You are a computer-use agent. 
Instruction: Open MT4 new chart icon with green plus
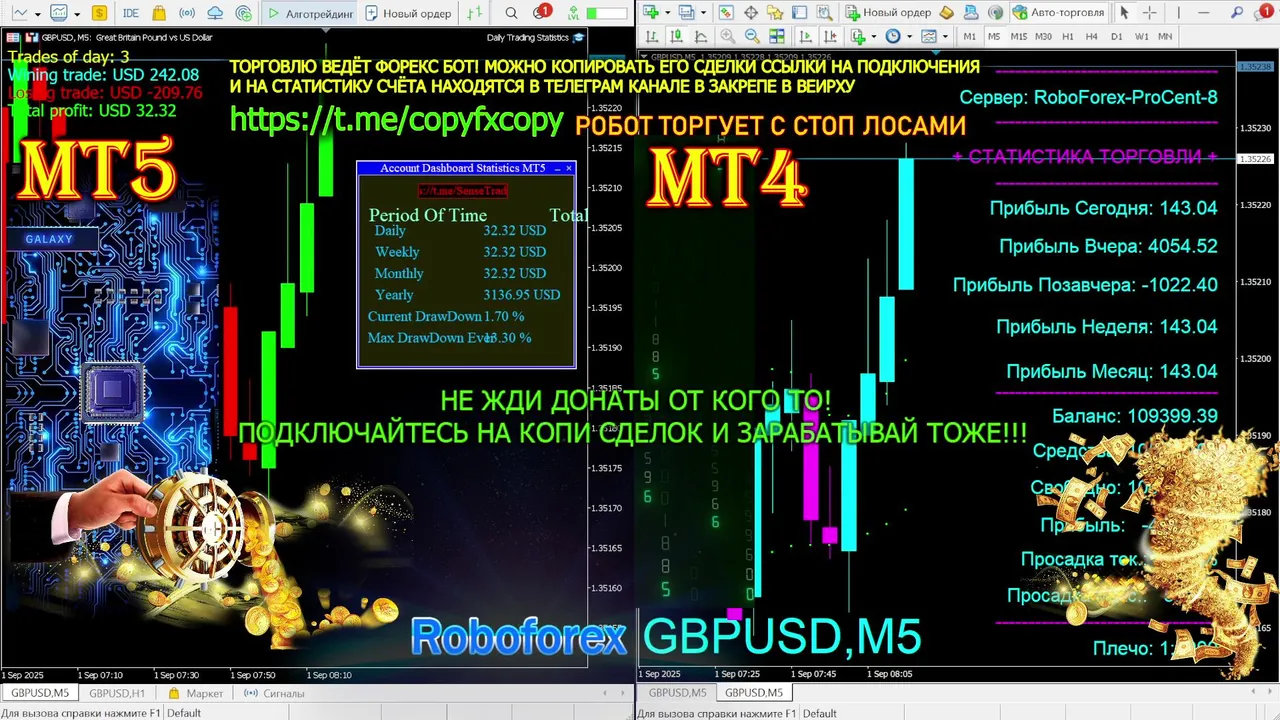pyautogui.click(x=651, y=13)
